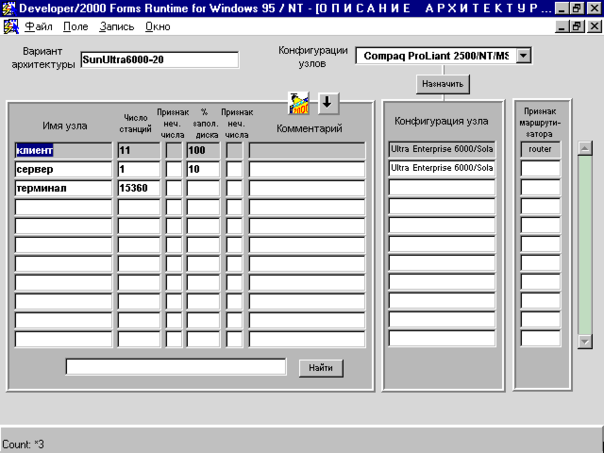Select the терминал node name cell
604x453 pixels.
[64, 188]
